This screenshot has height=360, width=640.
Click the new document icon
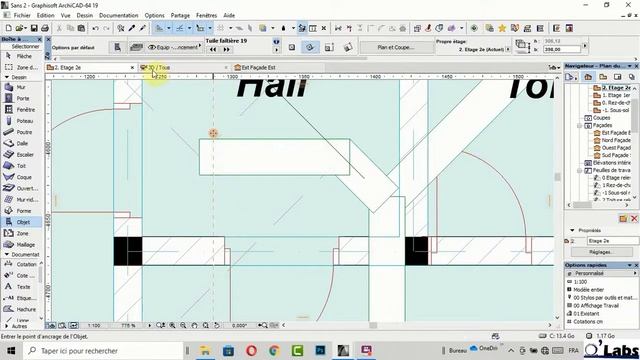(x=8, y=28)
